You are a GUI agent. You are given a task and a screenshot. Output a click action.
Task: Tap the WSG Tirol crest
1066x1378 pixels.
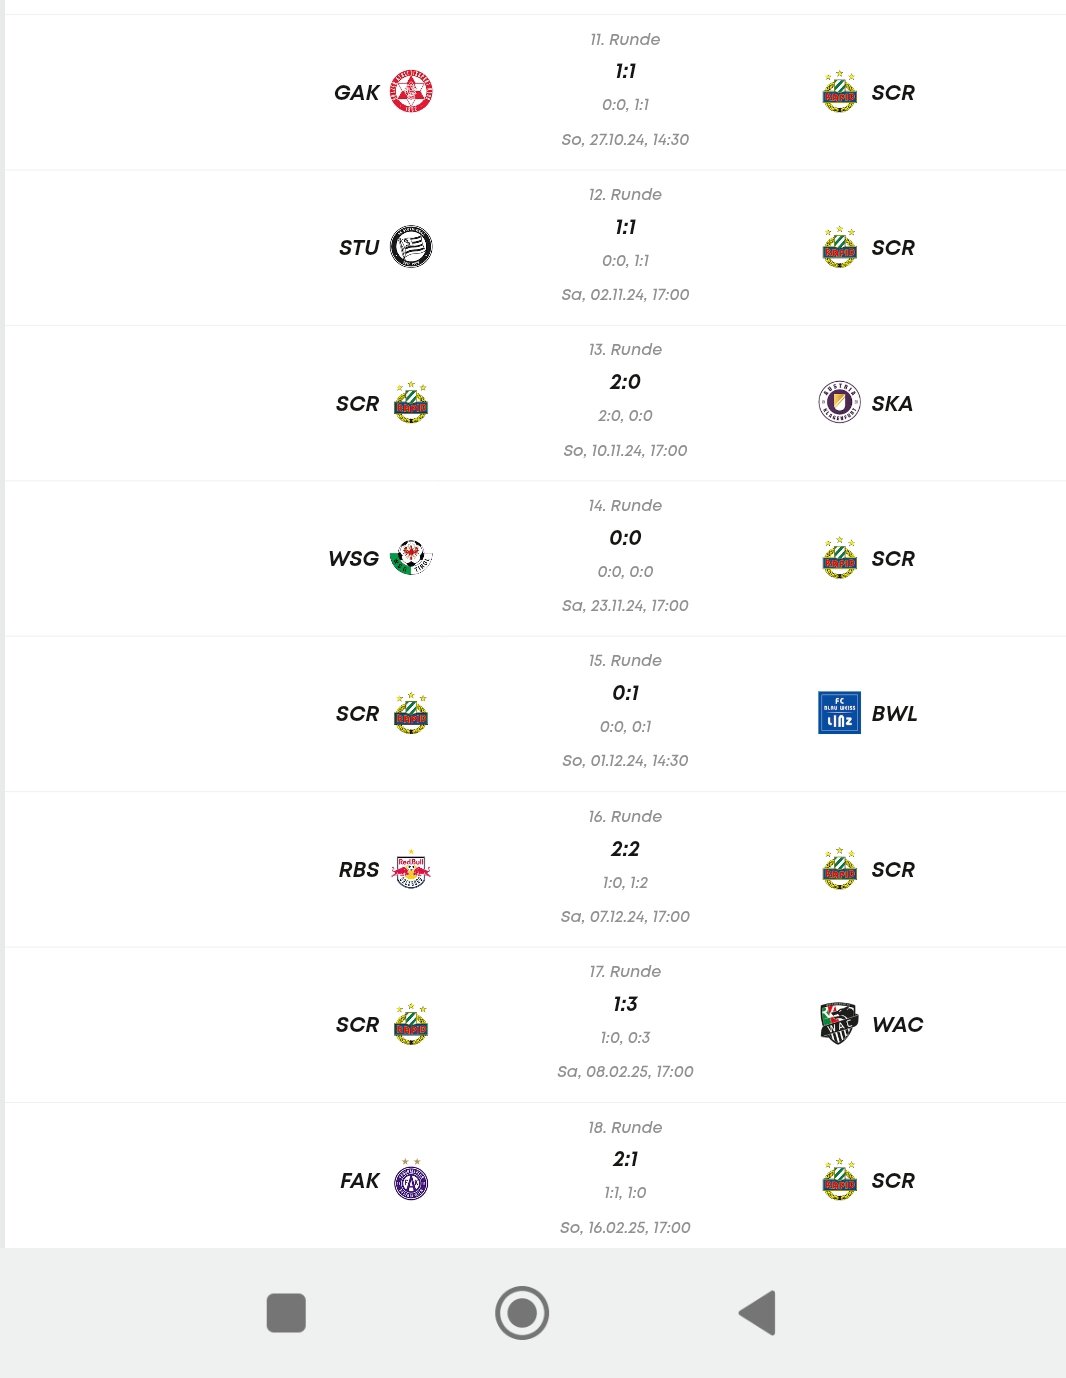click(411, 558)
